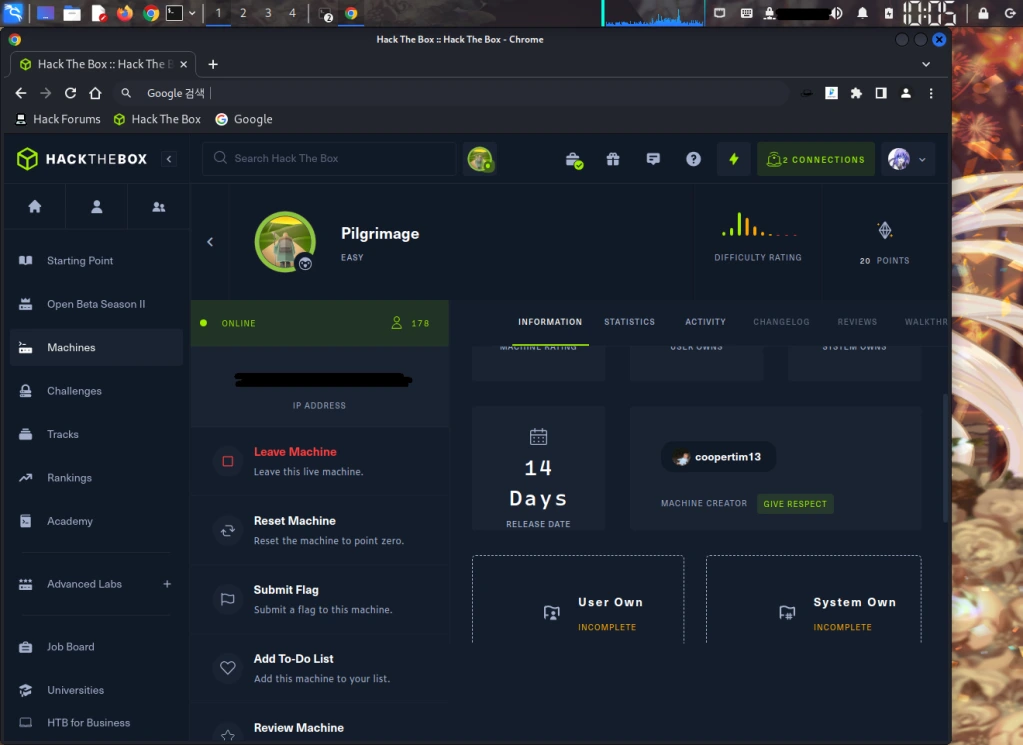Launch Firefox from the taskbar

(x=124, y=13)
